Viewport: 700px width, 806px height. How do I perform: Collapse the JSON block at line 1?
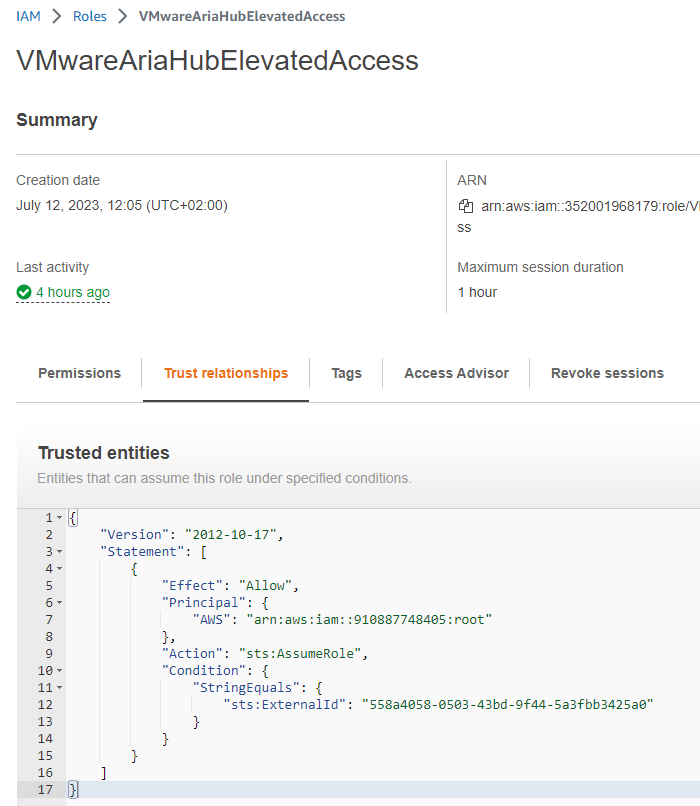60,518
